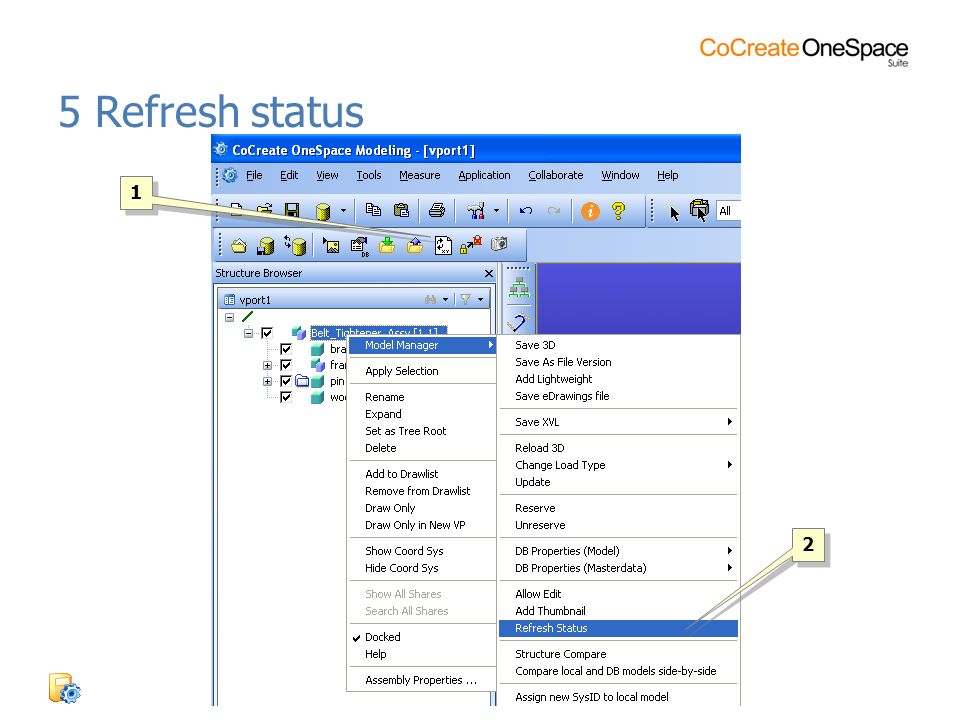The width and height of the screenshot is (960, 720).
Task: Expand the 'pin' node
Action: (267, 381)
